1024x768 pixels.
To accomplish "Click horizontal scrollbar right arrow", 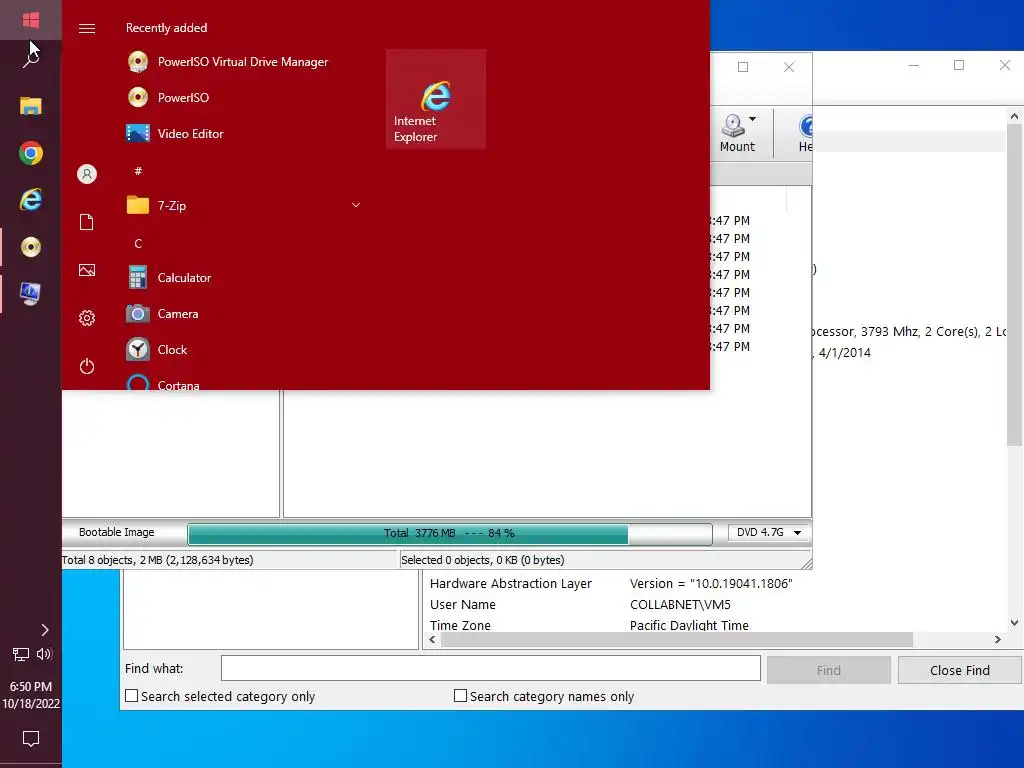I will point(997,639).
